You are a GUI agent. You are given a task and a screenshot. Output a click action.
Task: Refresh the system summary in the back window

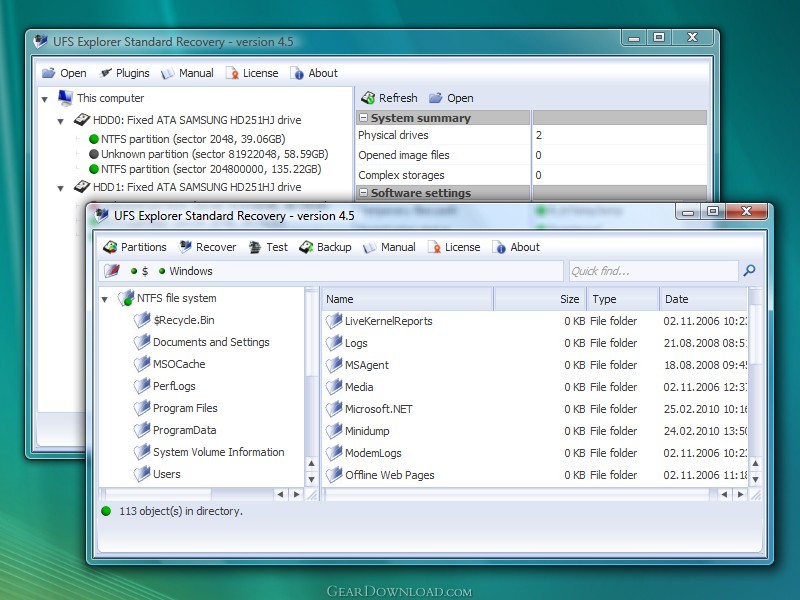click(x=389, y=97)
